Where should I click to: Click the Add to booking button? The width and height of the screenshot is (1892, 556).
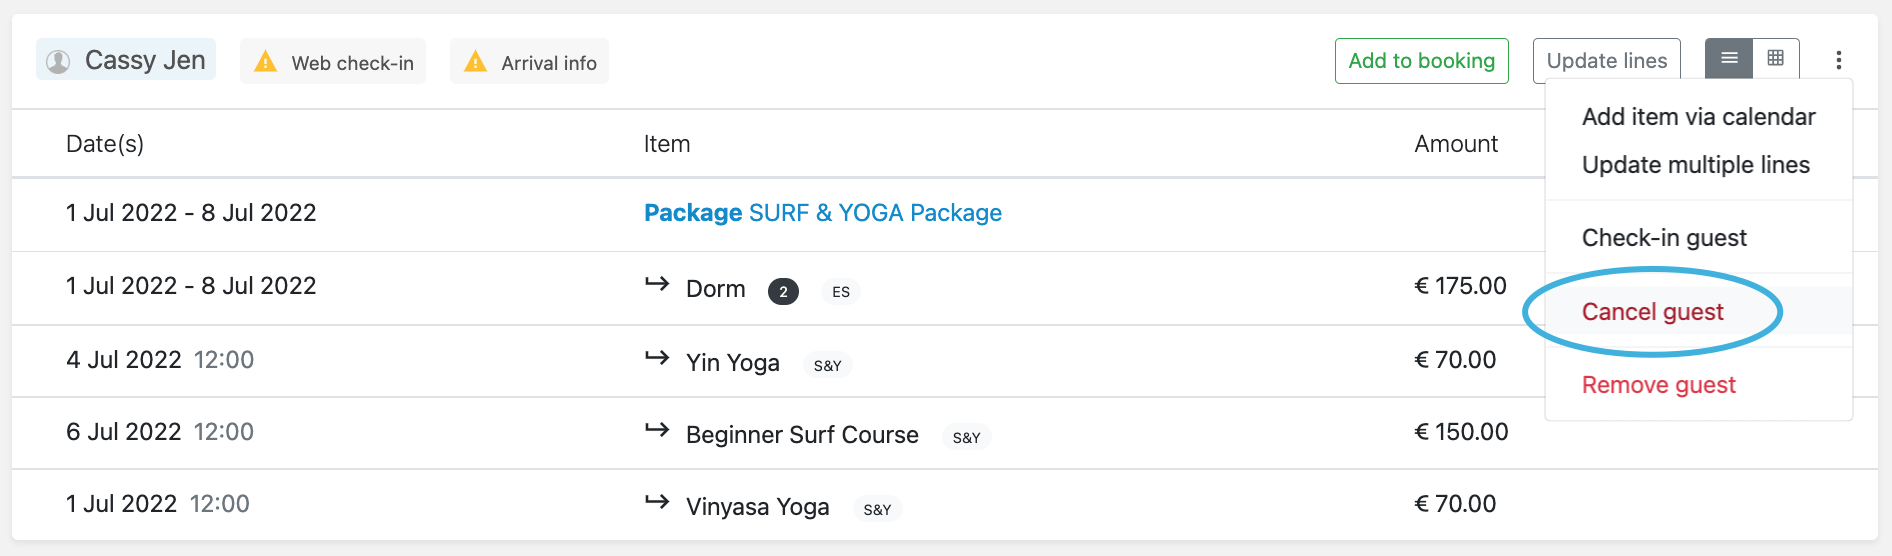point(1422,61)
